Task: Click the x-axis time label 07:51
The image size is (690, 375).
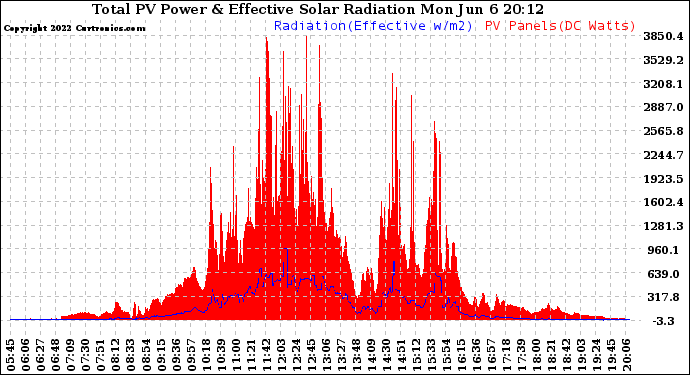Action: [x=101, y=355]
